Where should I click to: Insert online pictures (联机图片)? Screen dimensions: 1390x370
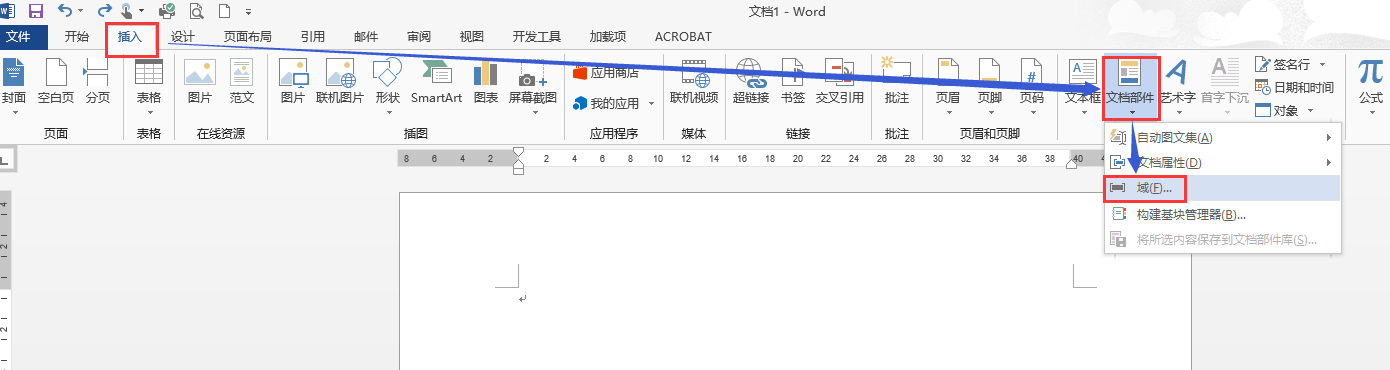(x=340, y=82)
